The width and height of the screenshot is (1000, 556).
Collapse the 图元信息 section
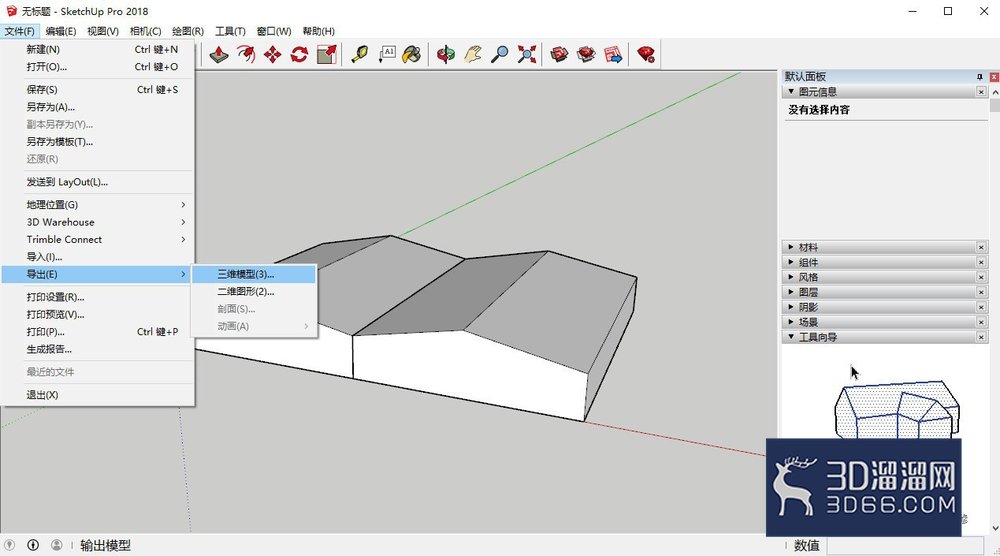791,92
